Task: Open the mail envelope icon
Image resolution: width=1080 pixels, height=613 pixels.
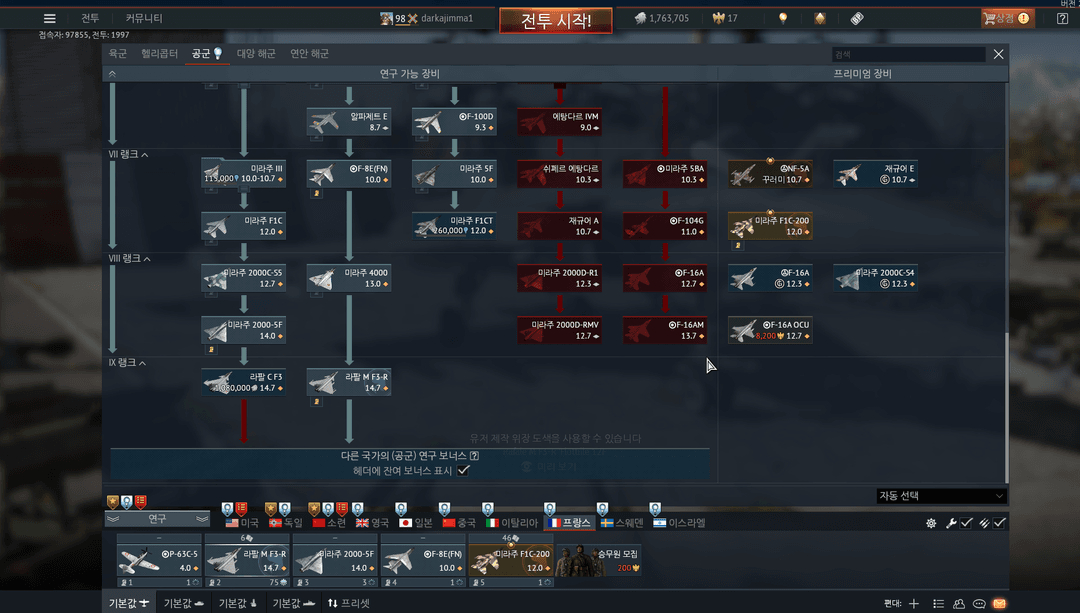Action: click(1000, 603)
